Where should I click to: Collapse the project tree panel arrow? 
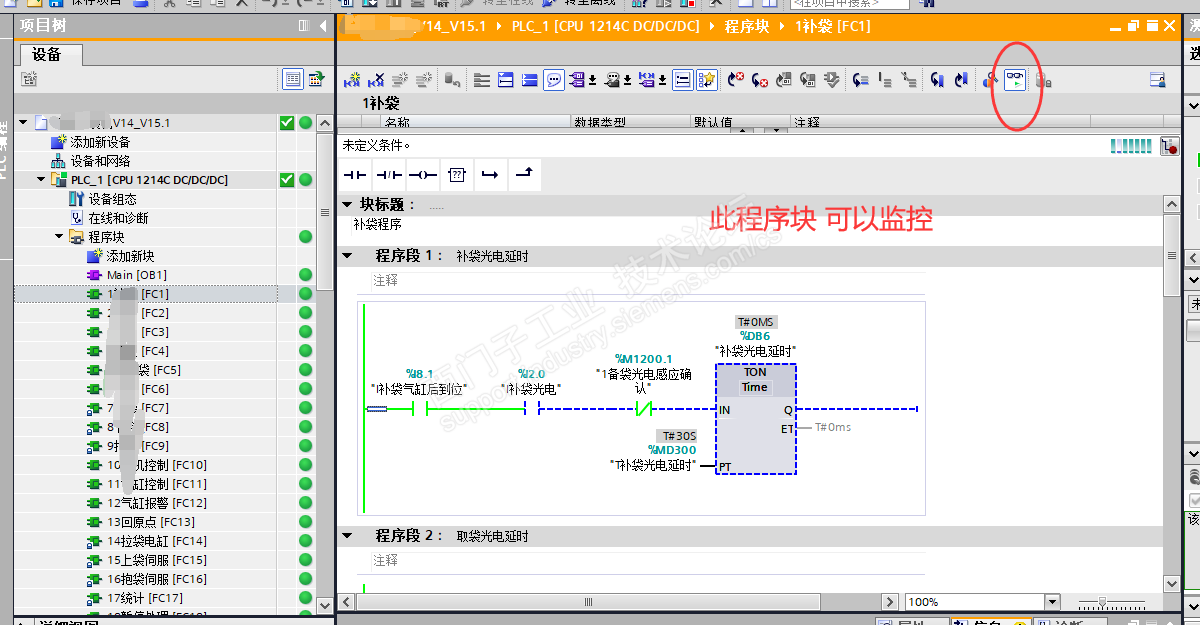click(324, 25)
